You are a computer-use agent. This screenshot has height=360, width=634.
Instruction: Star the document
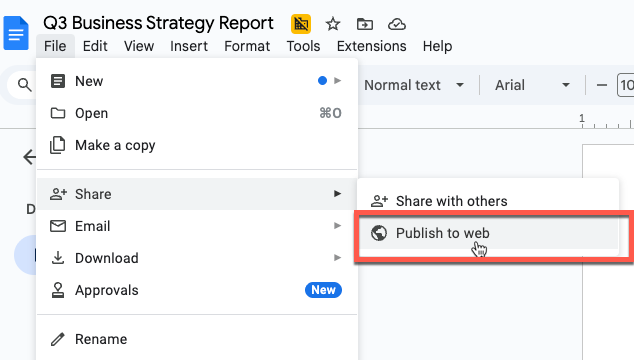(x=333, y=24)
